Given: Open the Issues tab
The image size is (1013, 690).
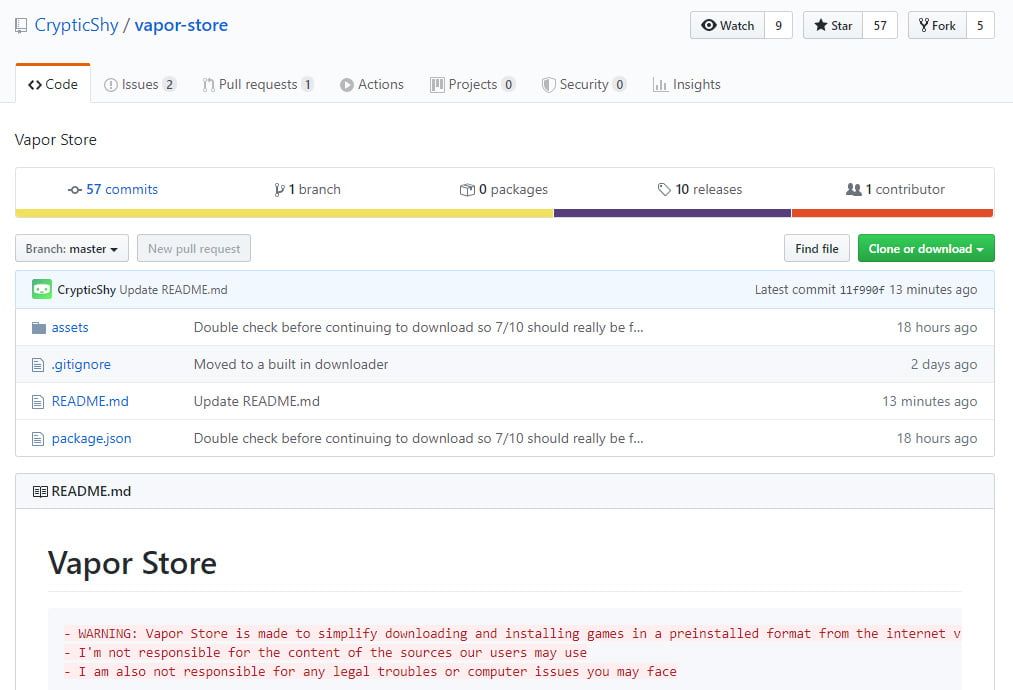Looking at the screenshot, I should pyautogui.click(x=140, y=84).
